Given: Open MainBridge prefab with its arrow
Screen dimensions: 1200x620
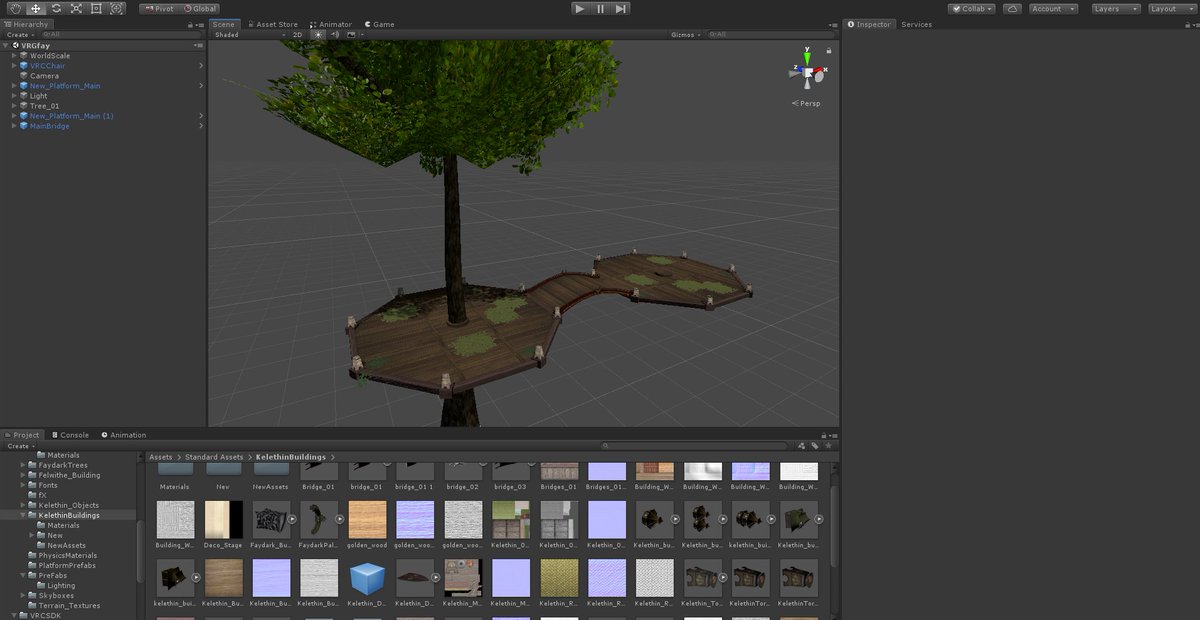Looking at the screenshot, I should [201, 126].
